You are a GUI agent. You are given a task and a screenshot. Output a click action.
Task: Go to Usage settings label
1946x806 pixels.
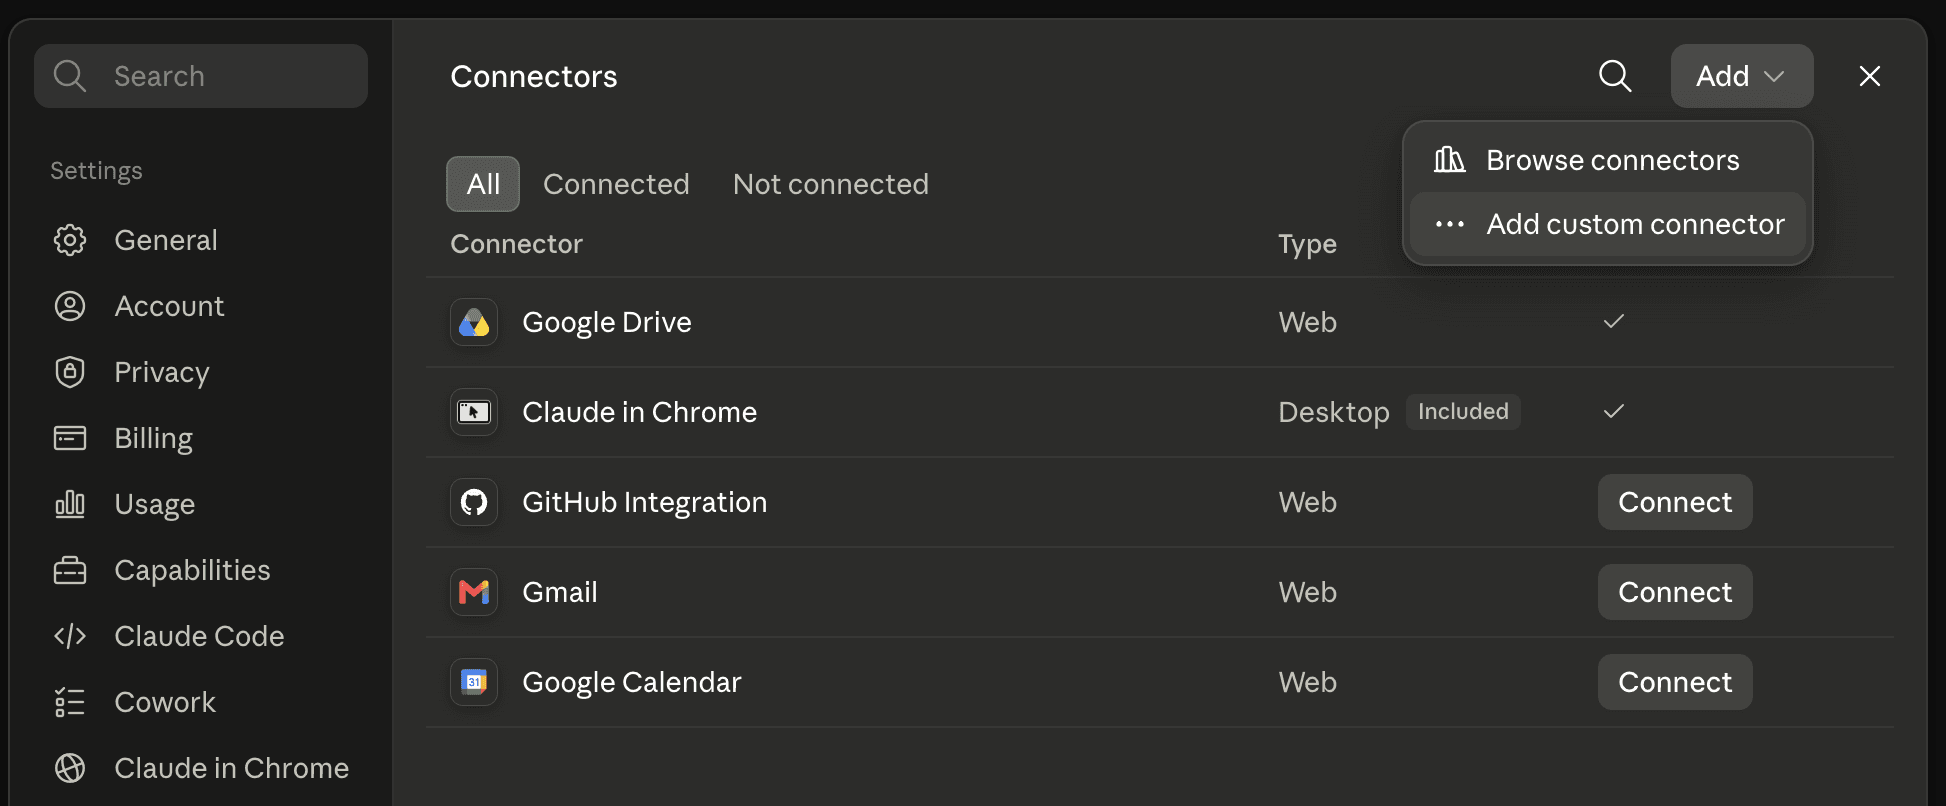pos(154,504)
